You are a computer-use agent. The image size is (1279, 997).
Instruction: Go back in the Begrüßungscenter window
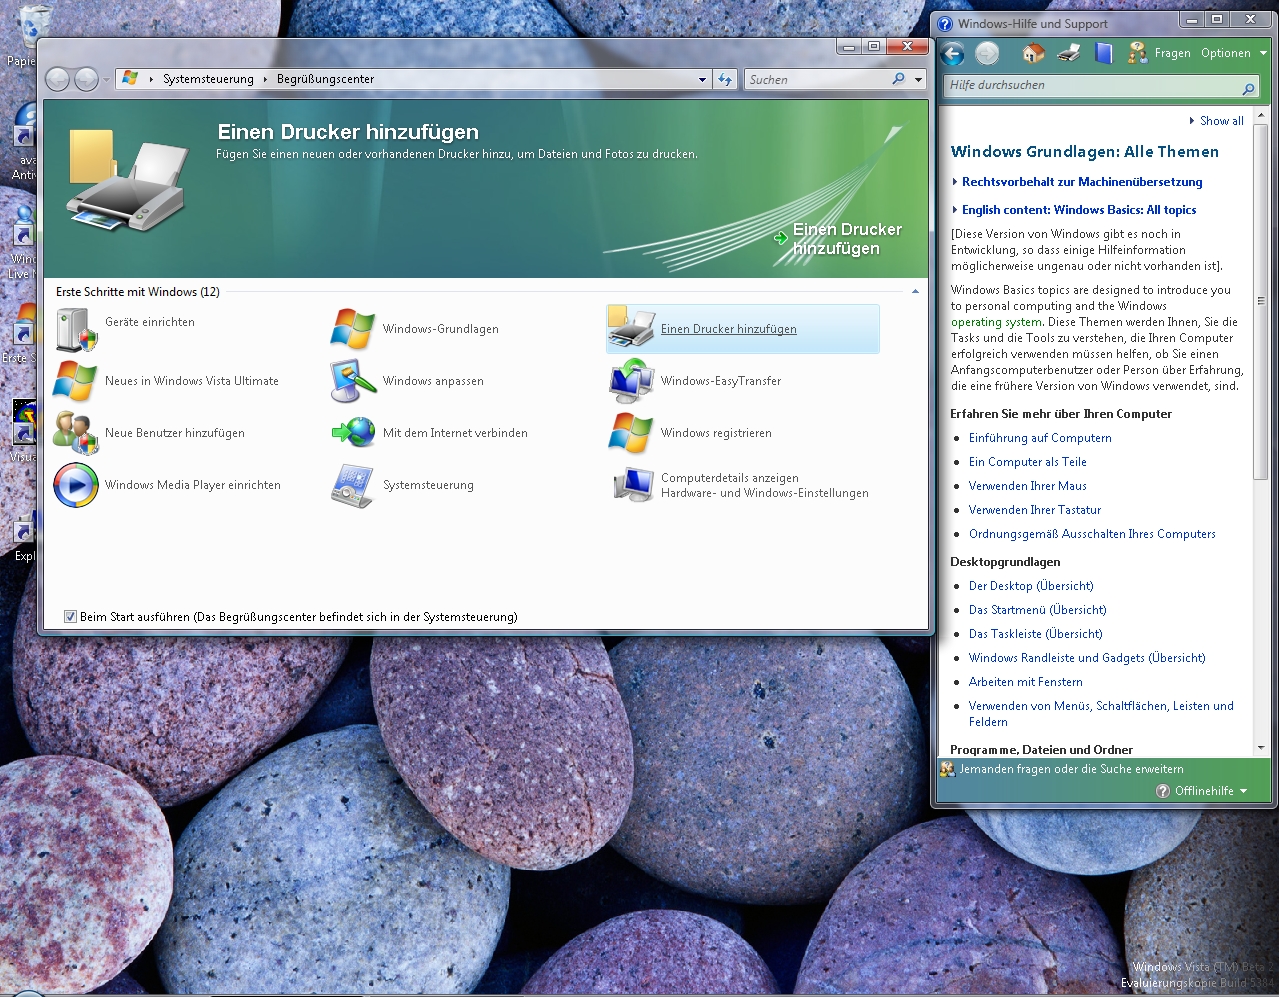tap(58, 79)
